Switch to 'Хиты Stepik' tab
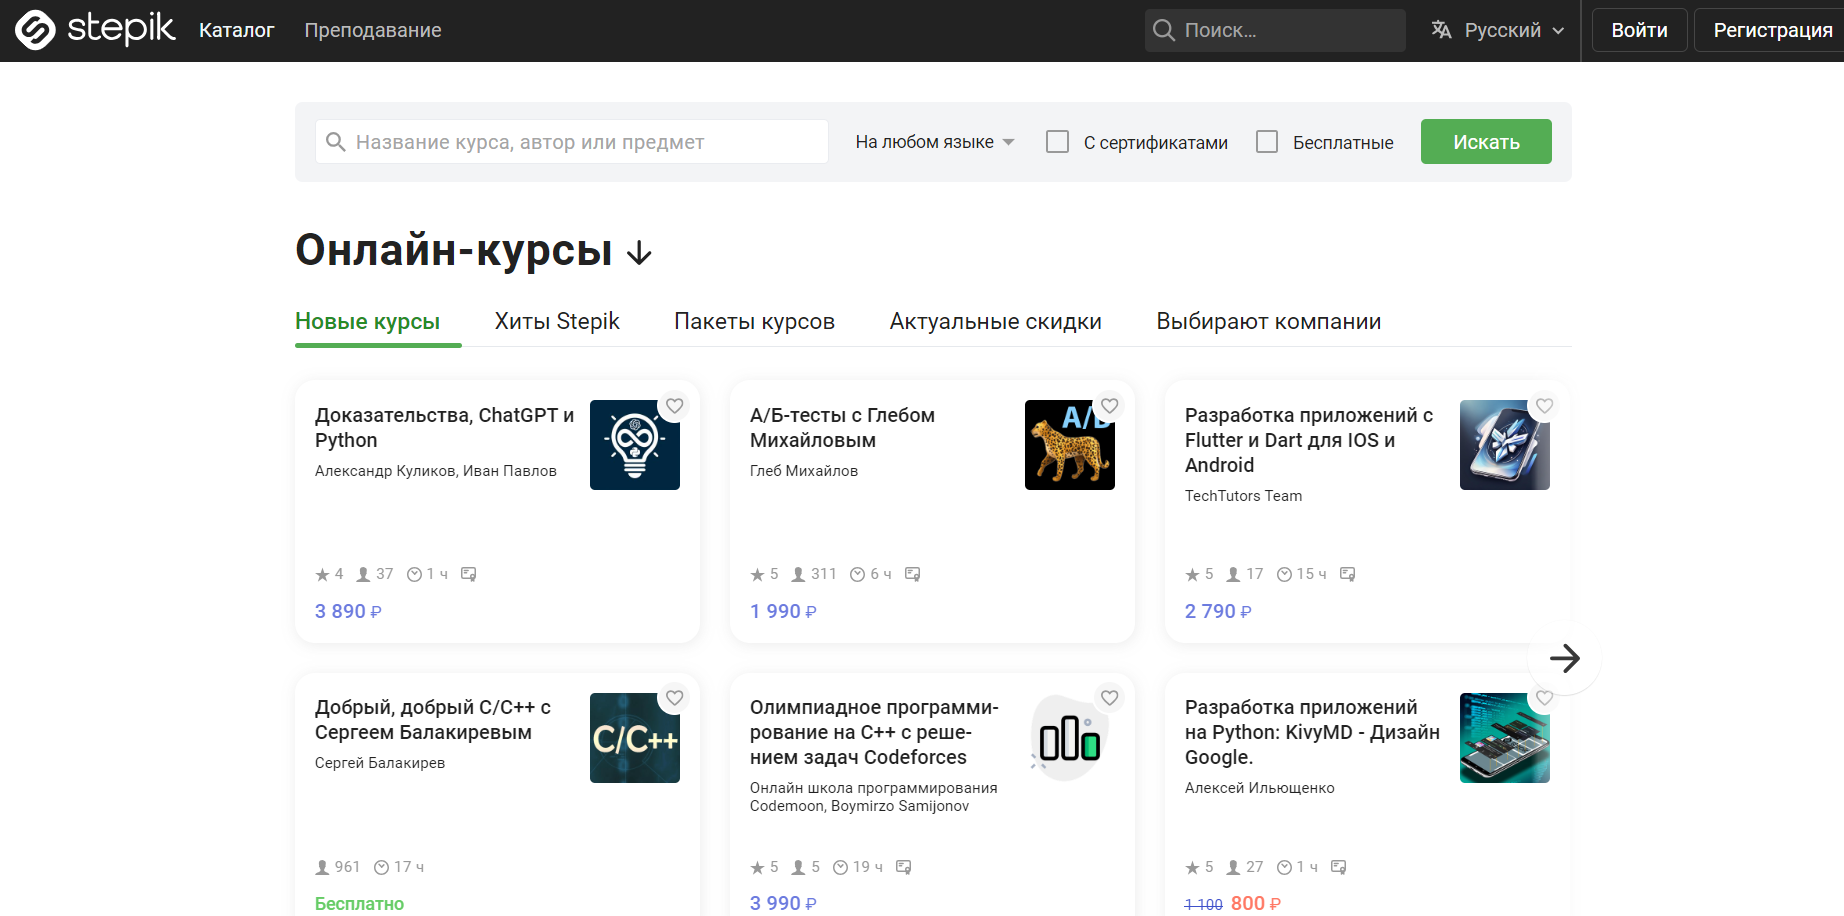This screenshot has width=1844, height=916. [x=557, y=321]
